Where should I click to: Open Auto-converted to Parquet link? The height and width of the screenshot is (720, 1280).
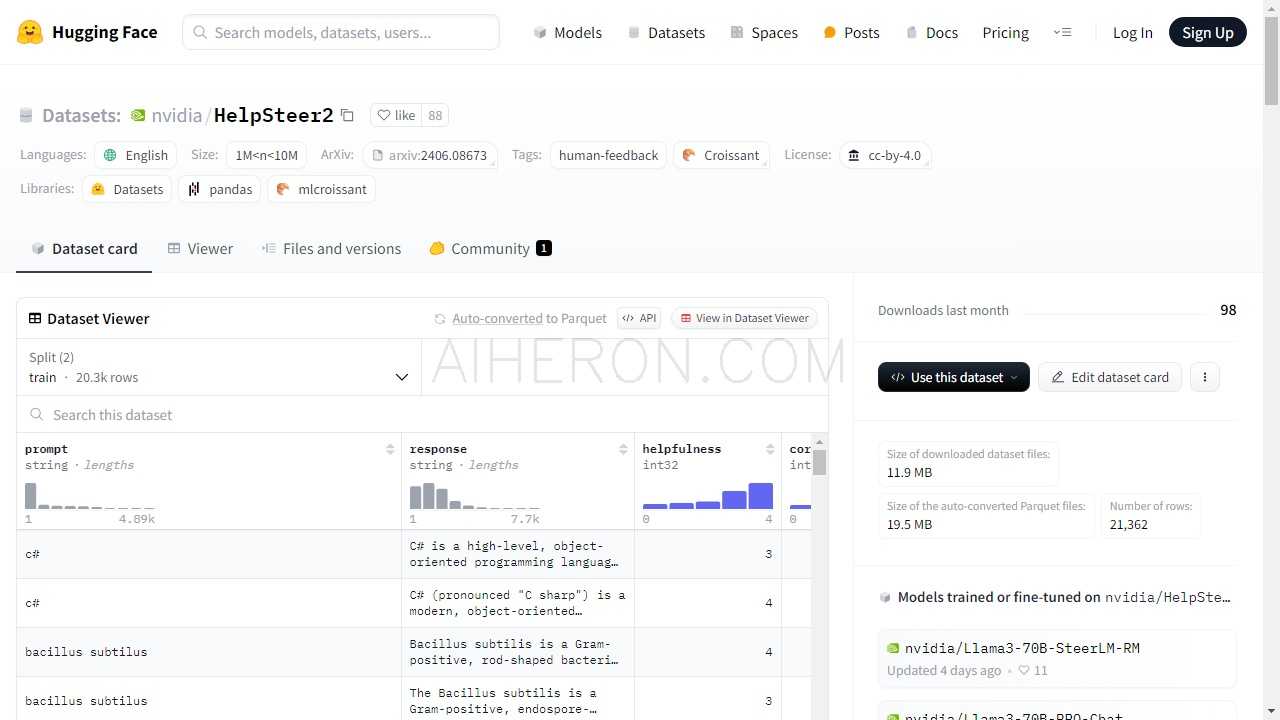coord(529,318)
